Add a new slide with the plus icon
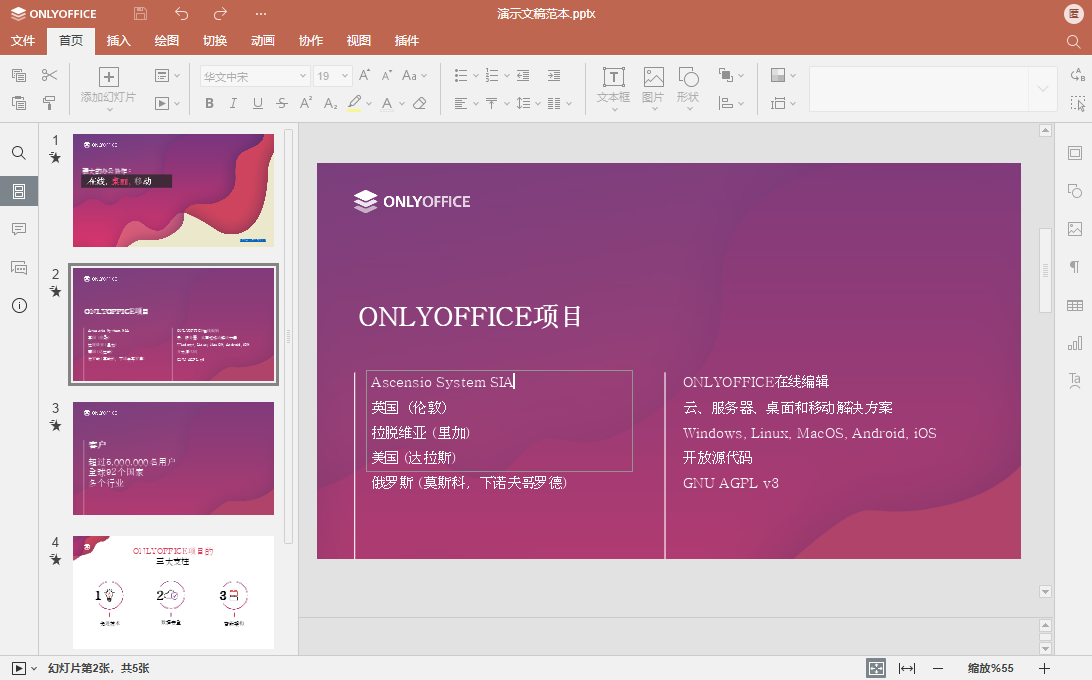The width and height of the screenshot is (1092, 680). (x=109, y=77)
